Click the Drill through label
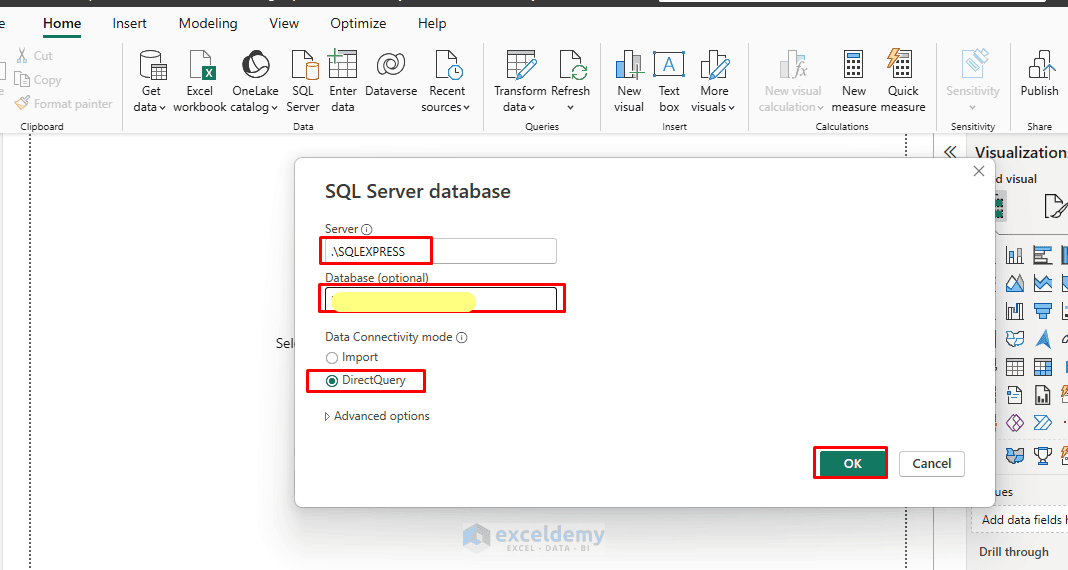 click(1014, 552)
